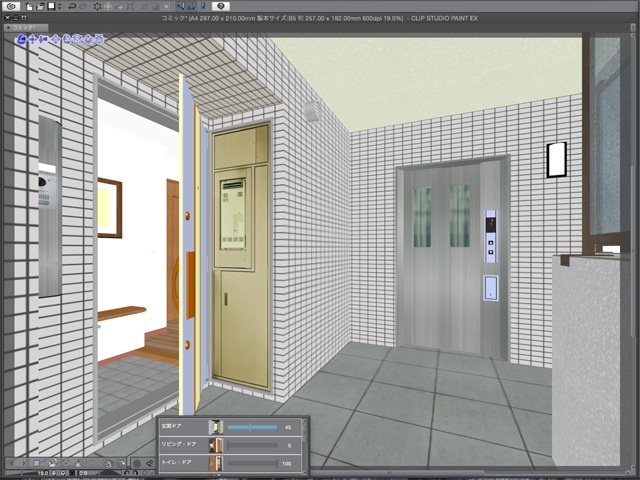Screen dimensions: 640x480
Task: Click the dotted-circle clear icon in toolbar
Action: click(98, 7)
